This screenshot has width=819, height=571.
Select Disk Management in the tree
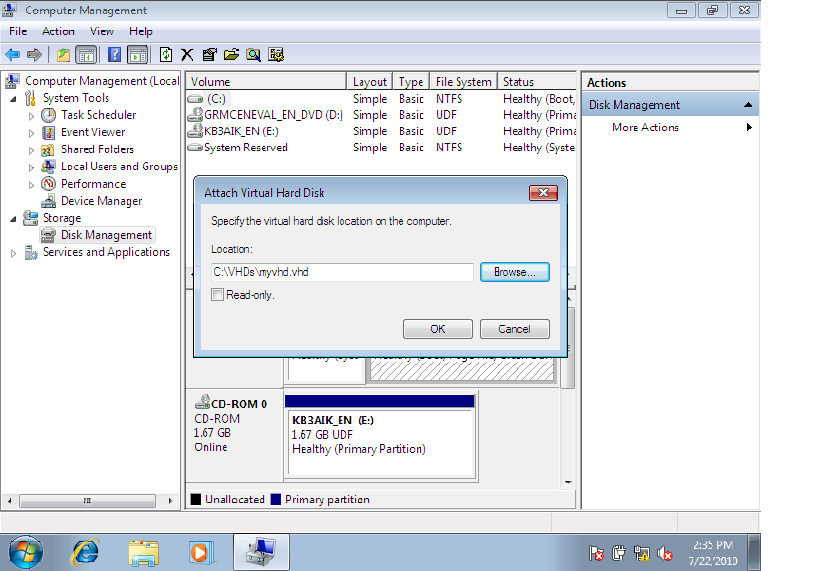tap(106, 235)
